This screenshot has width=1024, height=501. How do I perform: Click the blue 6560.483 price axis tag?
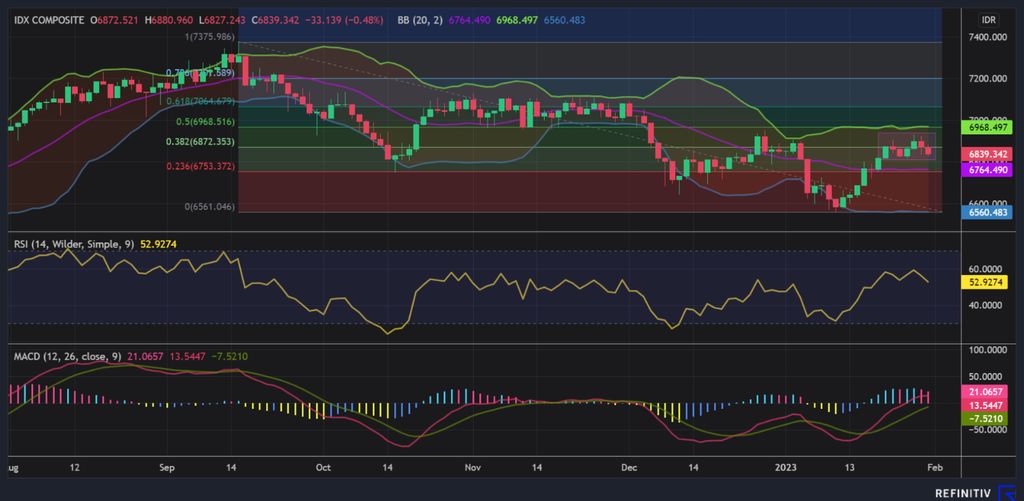point(987,212)
